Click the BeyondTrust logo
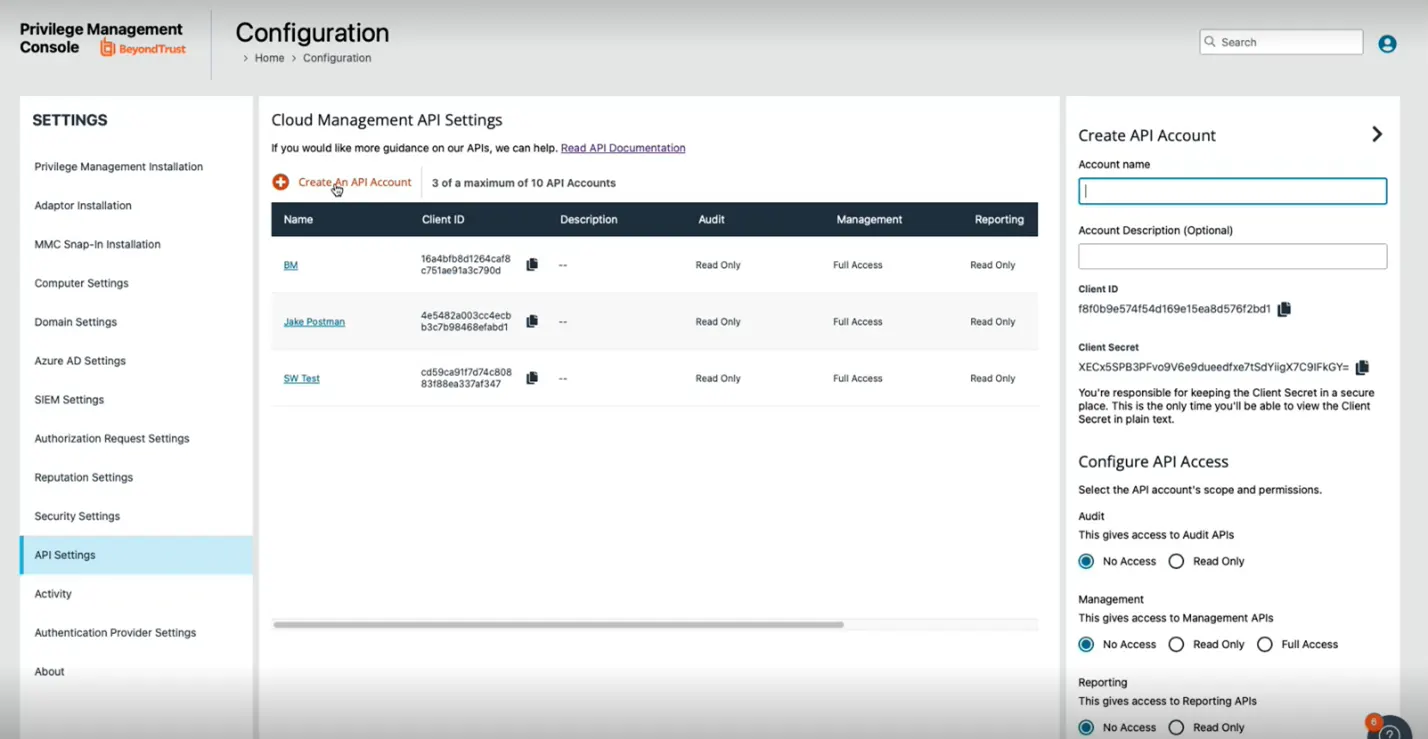Screen dimensions: 1428x739 click(x=143, y=48)
